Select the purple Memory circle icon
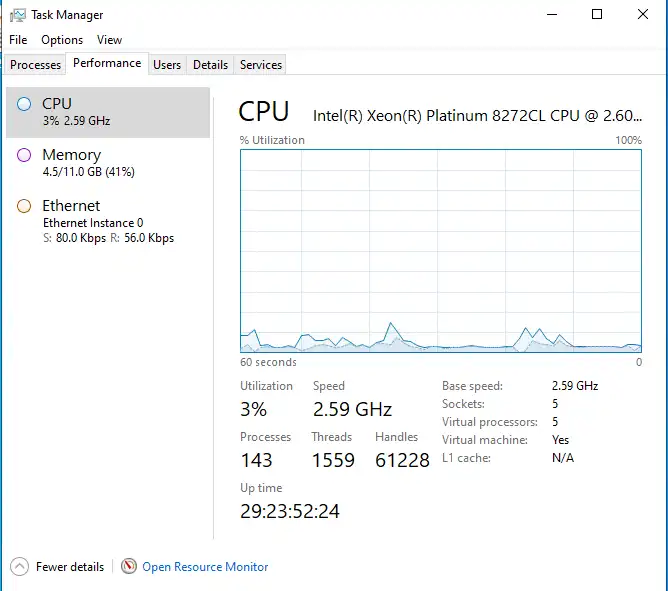This screenshot has width=668, height=591. pyautogui.click(x=24, y=155)
